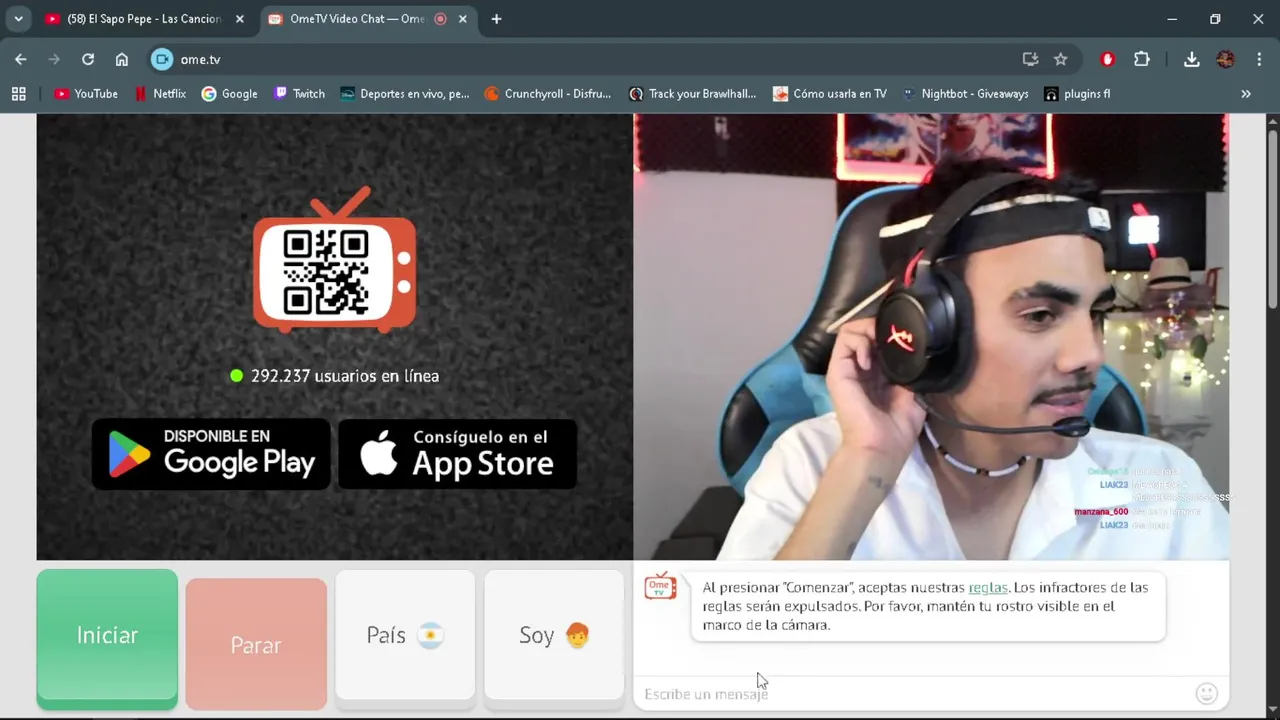Open the YouTube bookmark
The height and width of the screenshot is (720, 1280).
(86, 94)
